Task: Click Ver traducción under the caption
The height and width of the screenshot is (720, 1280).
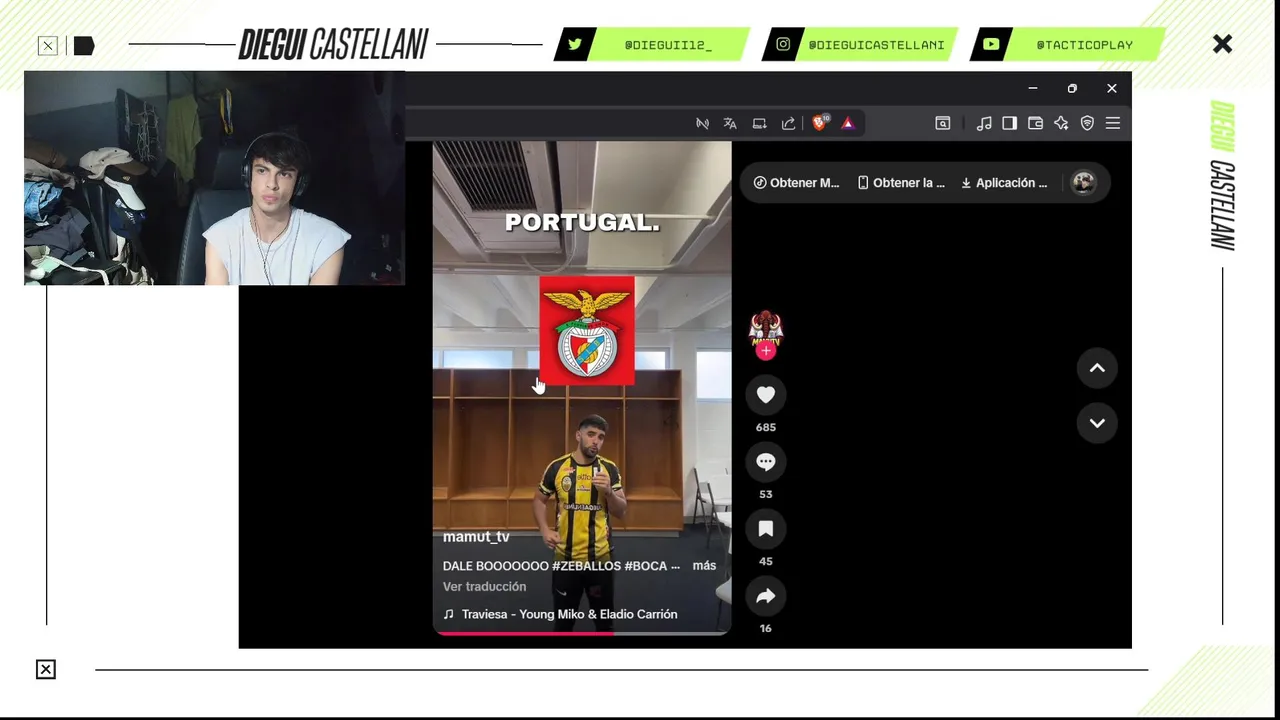Action: click(484, 587)
